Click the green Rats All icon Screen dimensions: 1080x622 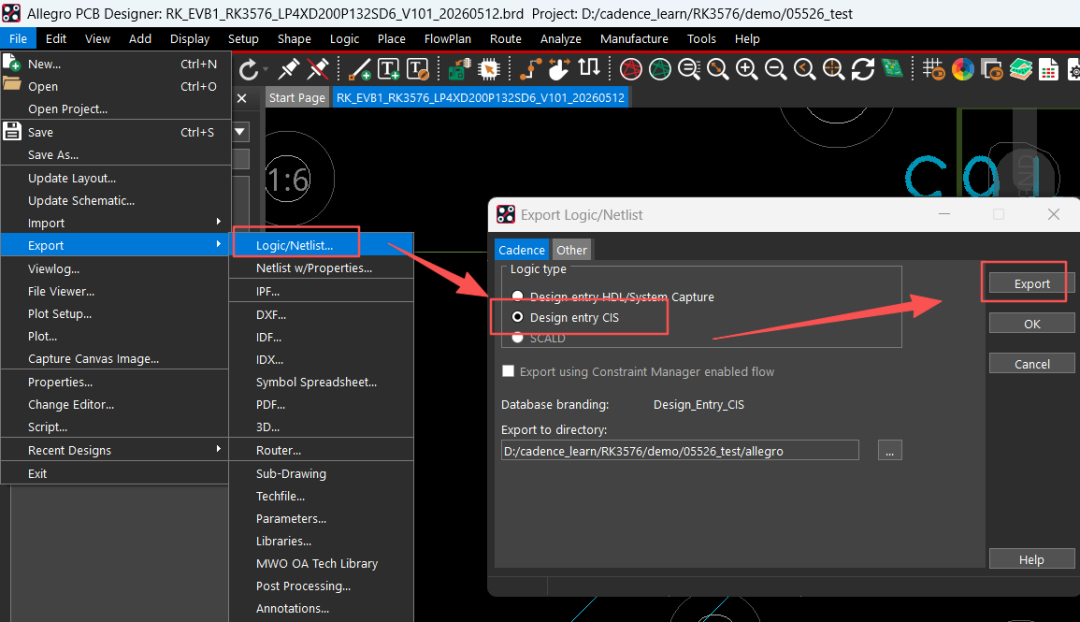coord(660,69)
